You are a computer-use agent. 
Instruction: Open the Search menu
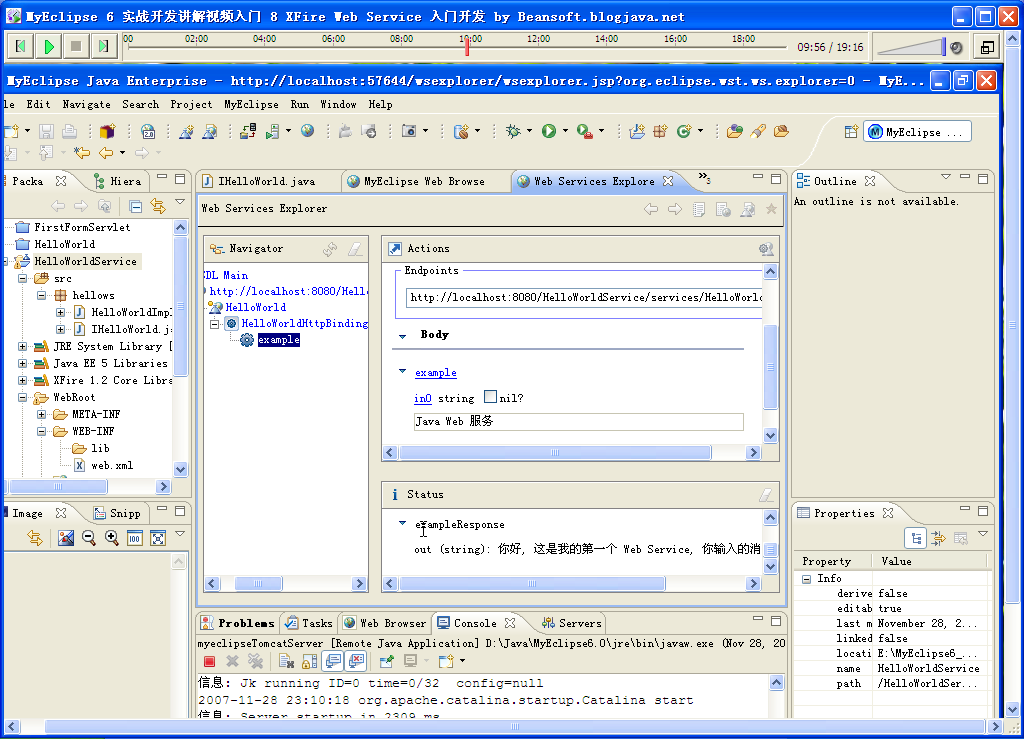[x=140, y=104]
